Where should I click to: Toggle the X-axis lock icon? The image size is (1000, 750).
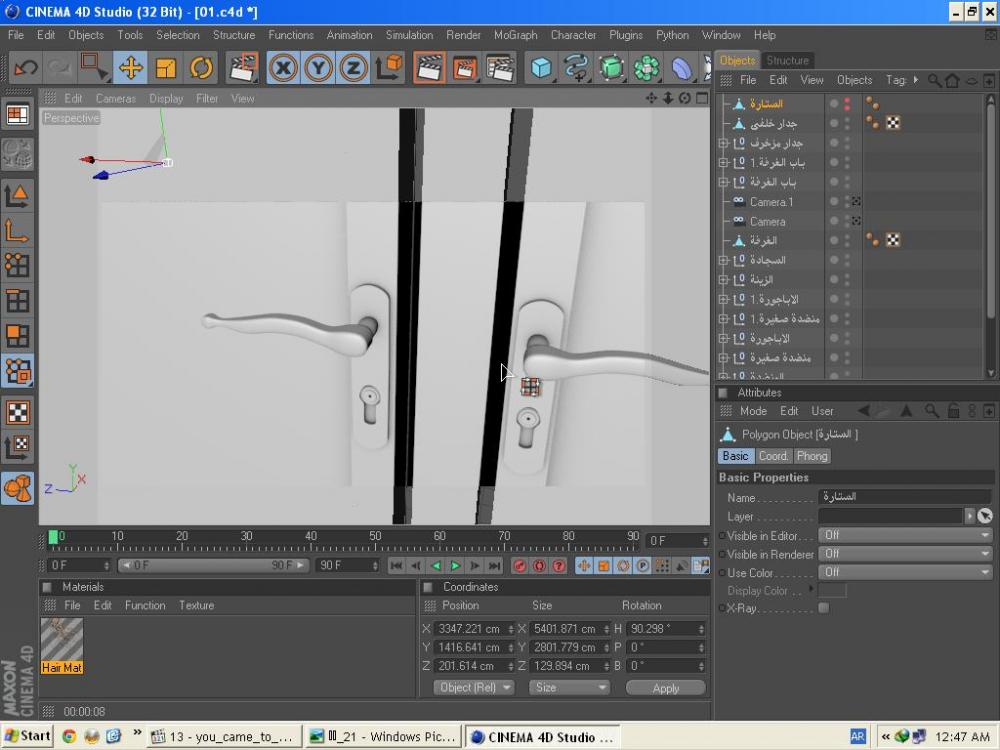click(x=284, y=68)
